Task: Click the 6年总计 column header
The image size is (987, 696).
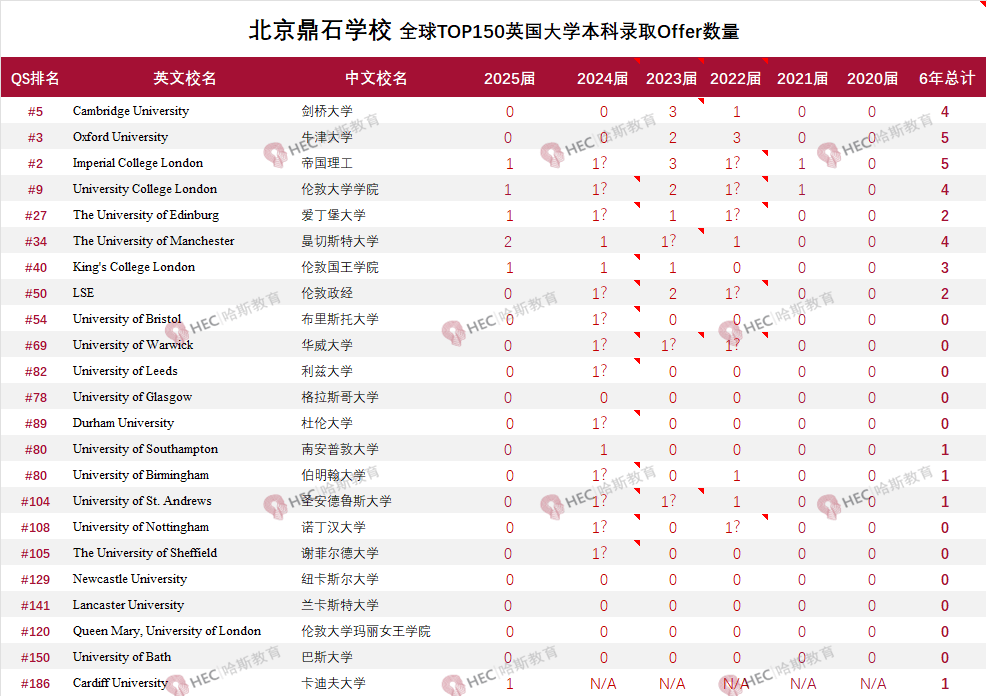Action: tap(946, 78)
